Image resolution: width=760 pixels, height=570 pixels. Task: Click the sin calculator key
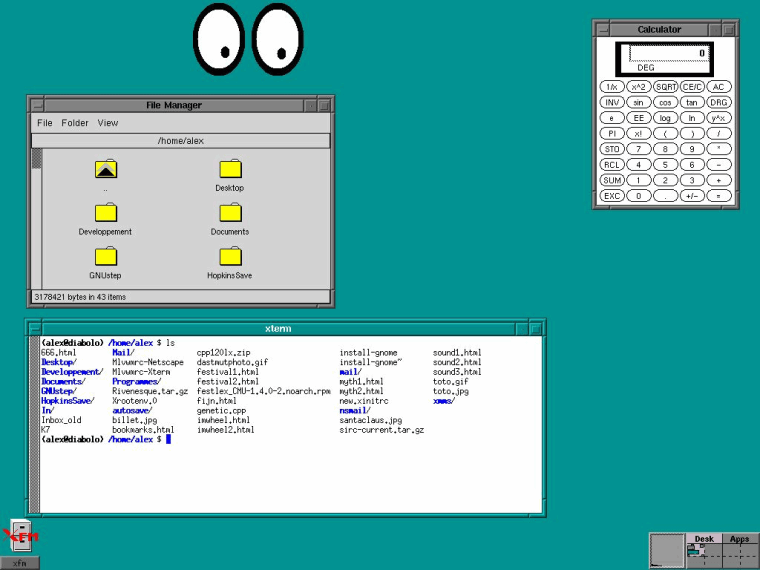coord(638,102)
